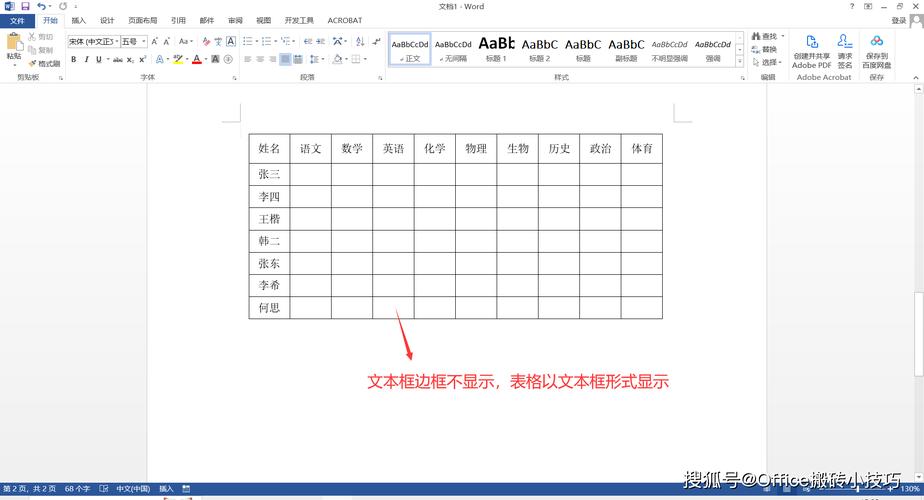Toggle Bold formatting

pyautogui.click(x=74, y=59)
